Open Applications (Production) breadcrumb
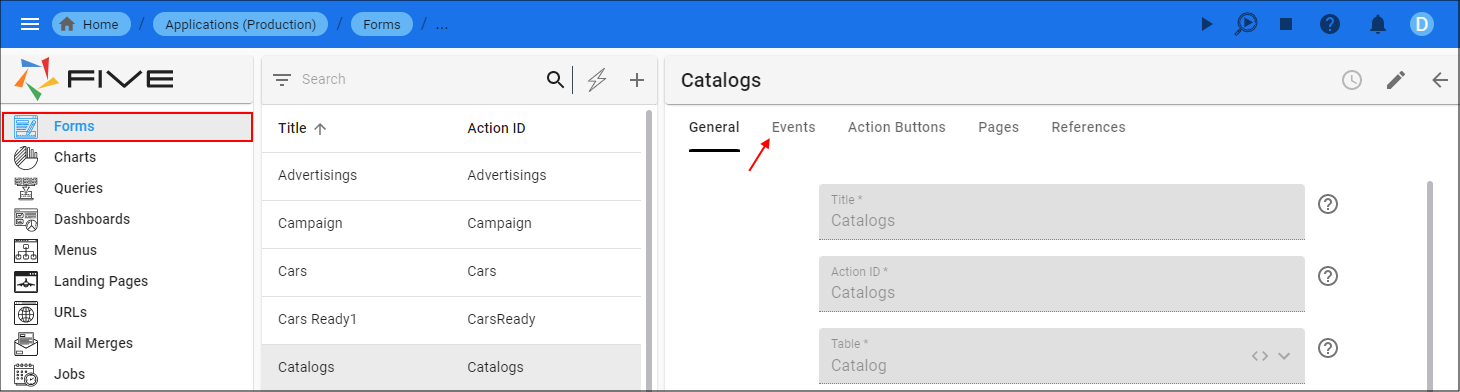The height and width of the screenshot is (392, 1460). [x=241, y=24]
